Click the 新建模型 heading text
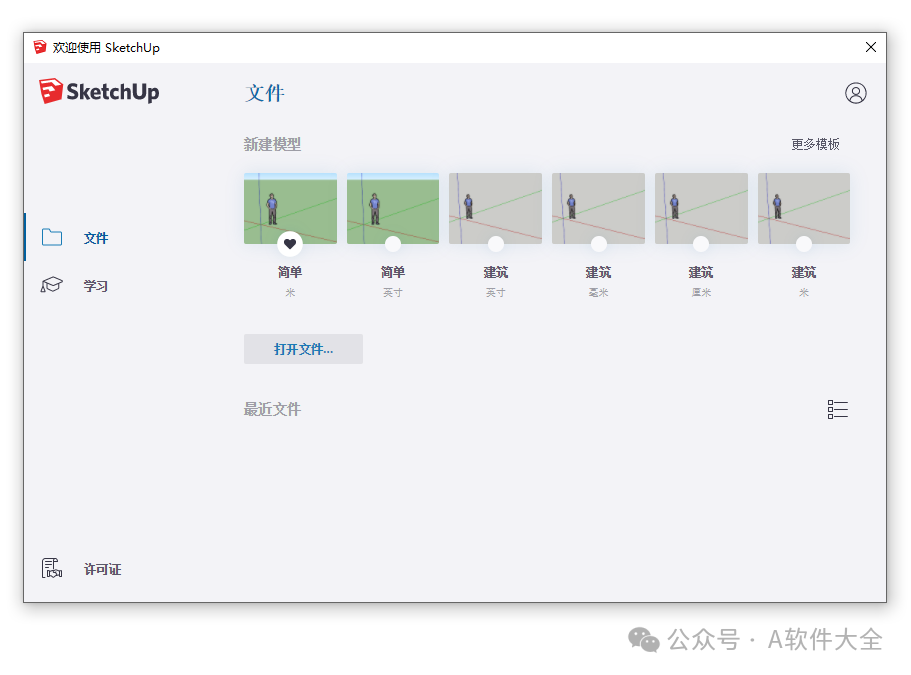Image resolution: width=911 pixels, height=675 pixels. pyautogui.click(x=272, y=144)
